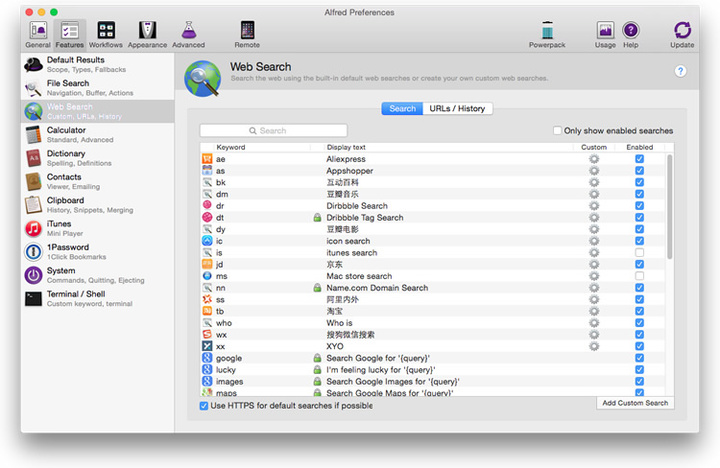Click the custom gear icon for Aliexpress
Viewport: 720px width, 468px height.
pos(594,159)
